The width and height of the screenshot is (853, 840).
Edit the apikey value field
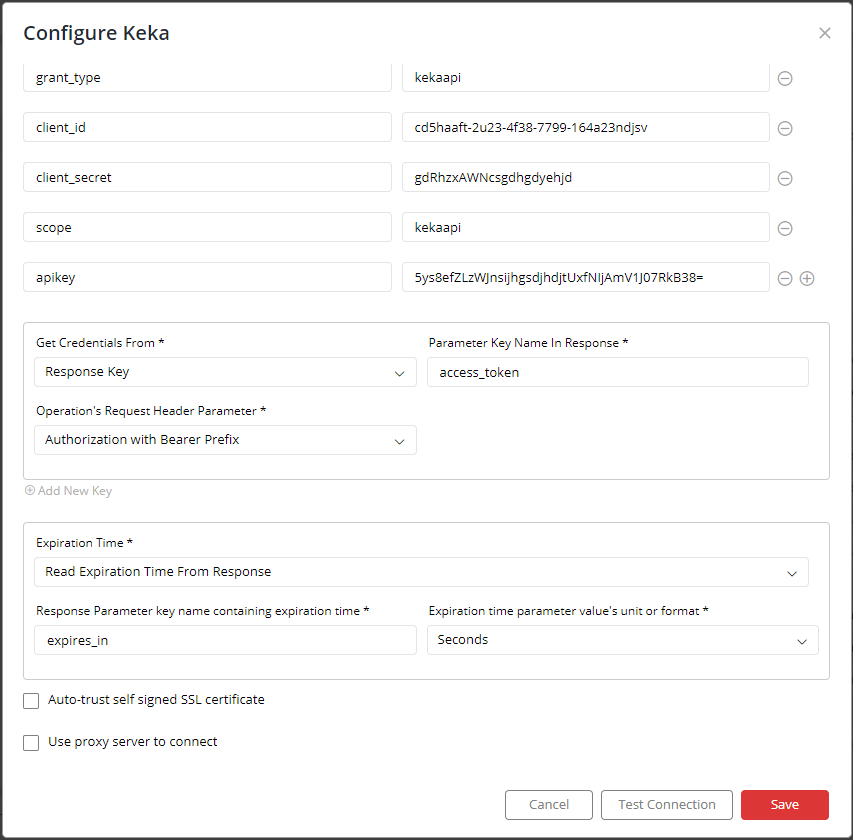(585, 277)
